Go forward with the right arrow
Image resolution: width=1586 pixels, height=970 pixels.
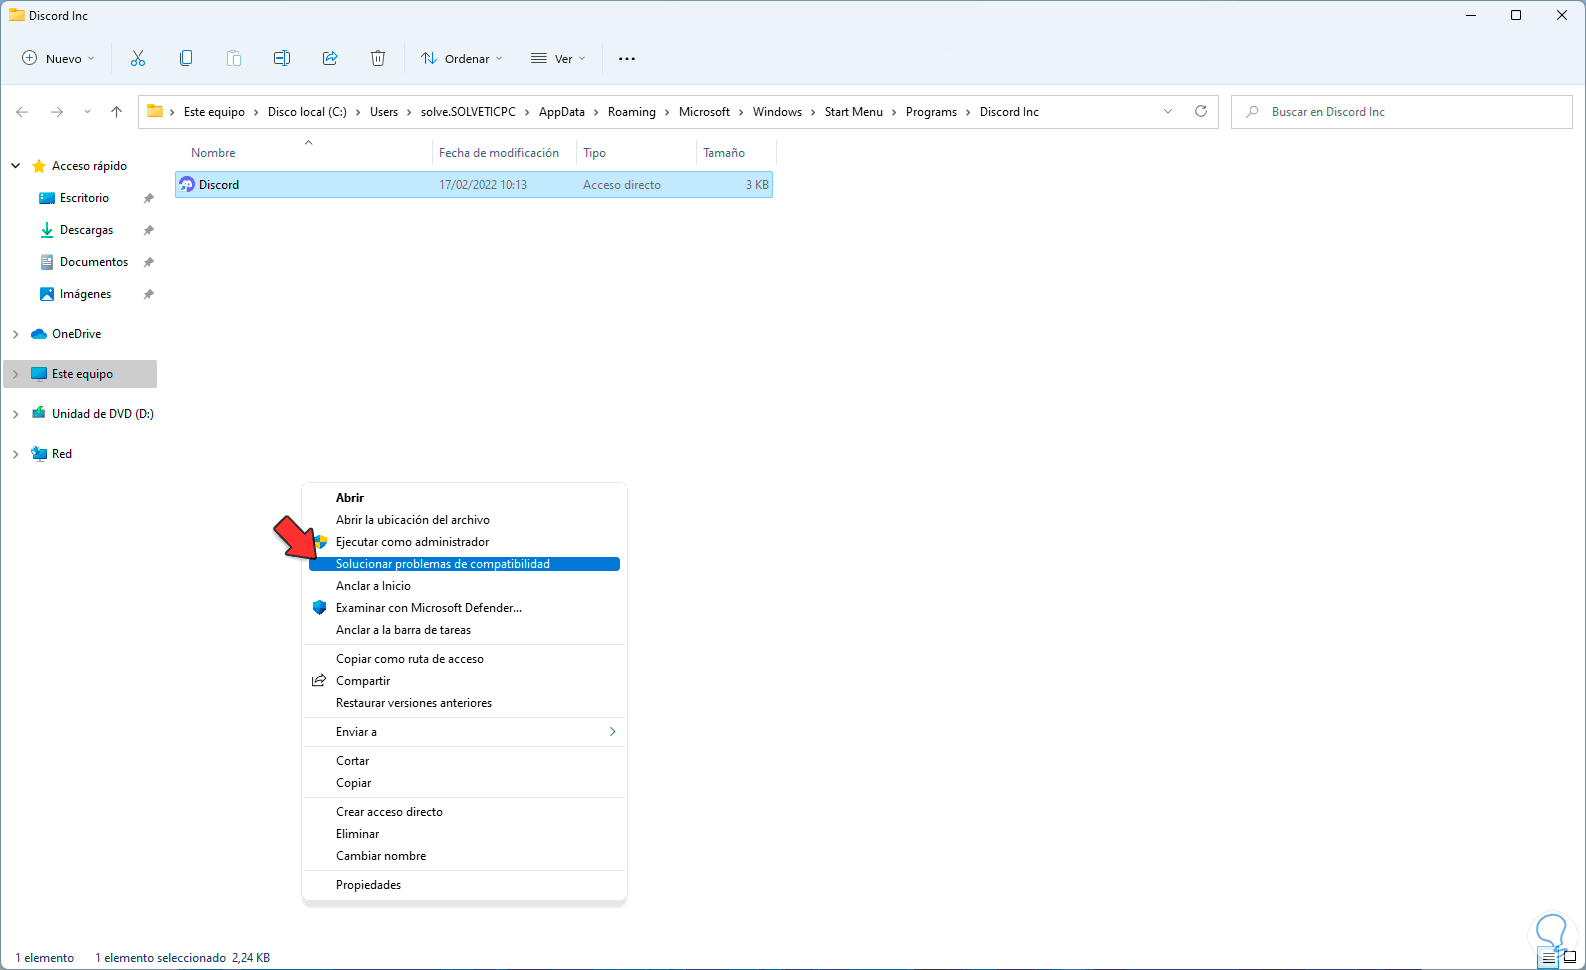[57, 112]
